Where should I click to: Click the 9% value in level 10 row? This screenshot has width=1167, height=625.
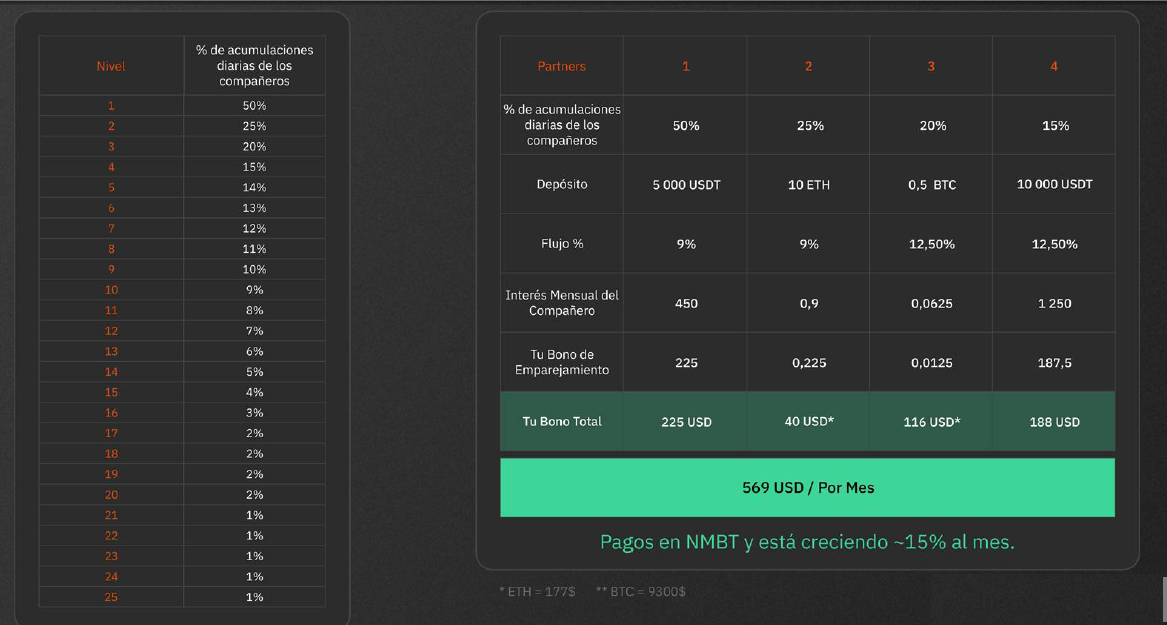click(255, 289)
